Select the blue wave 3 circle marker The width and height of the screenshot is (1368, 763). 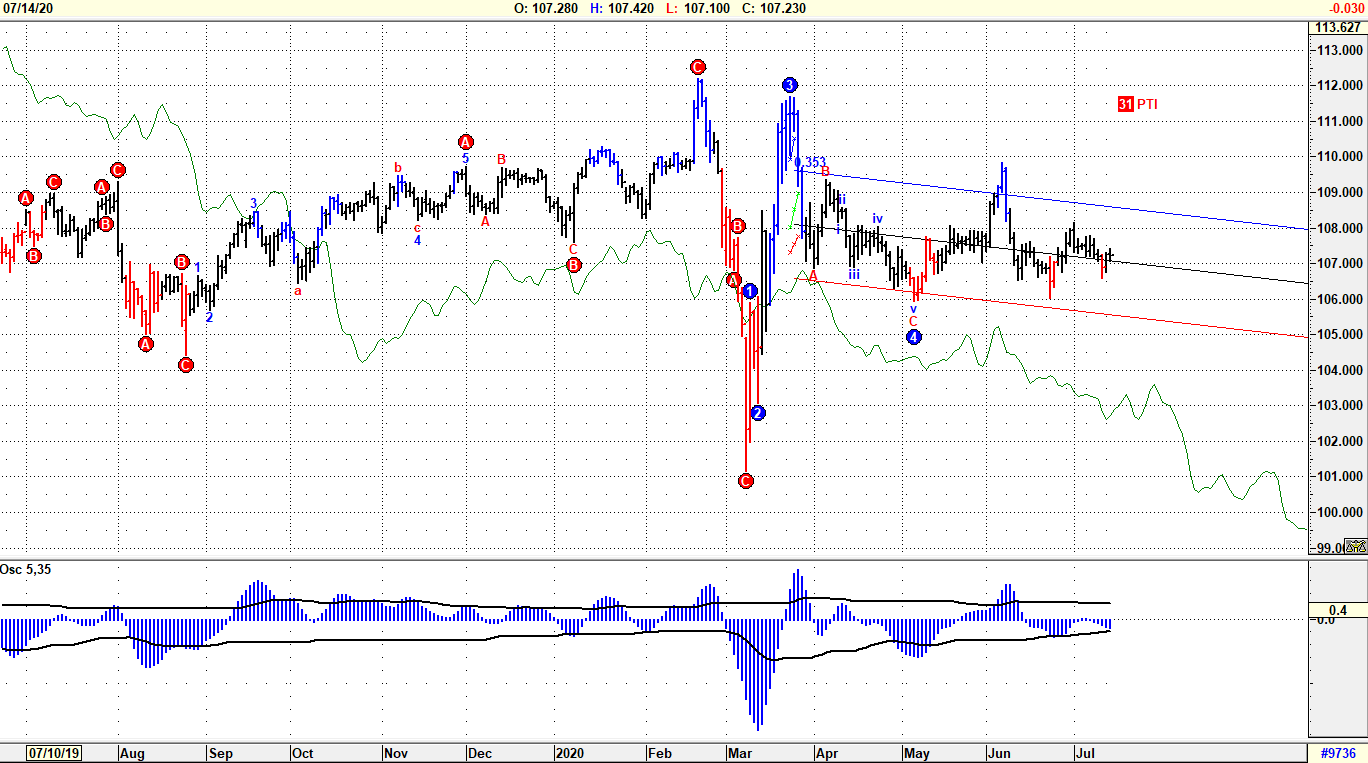pos(790,85)
